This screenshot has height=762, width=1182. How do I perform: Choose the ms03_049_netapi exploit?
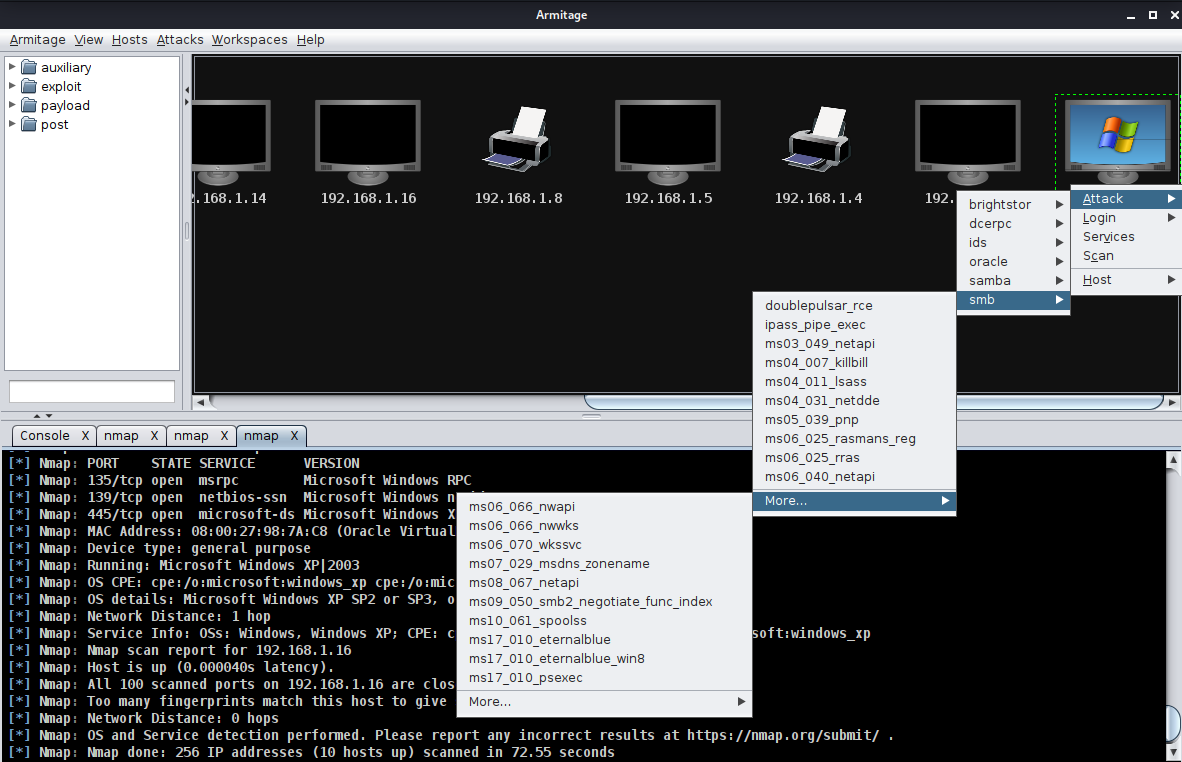pos(854,343)
